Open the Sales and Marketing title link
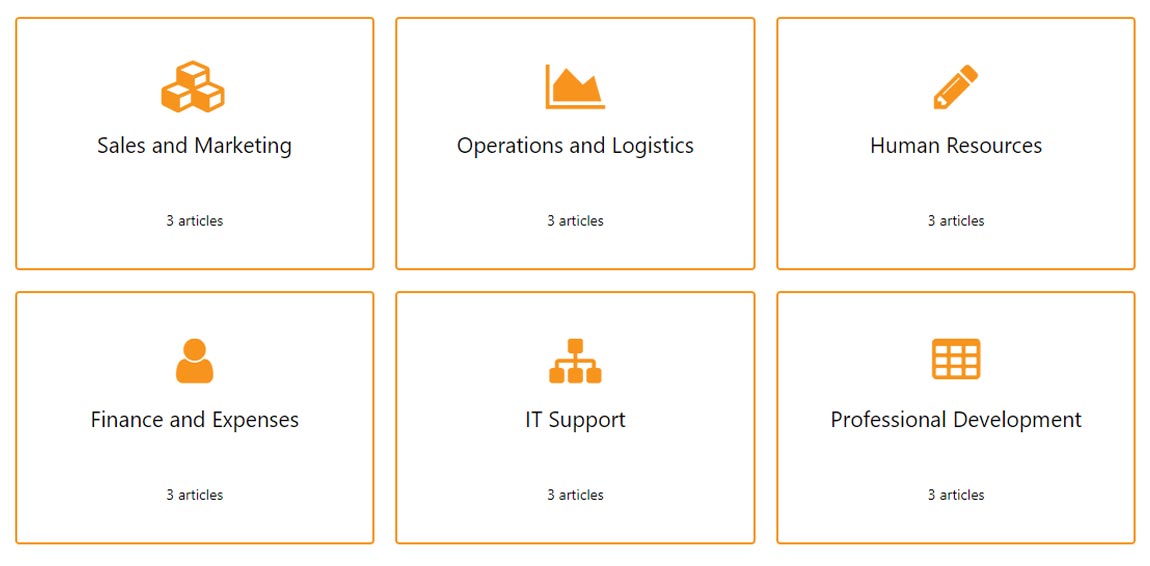This screenshot has width=1150, height=566. pos(194,146)
